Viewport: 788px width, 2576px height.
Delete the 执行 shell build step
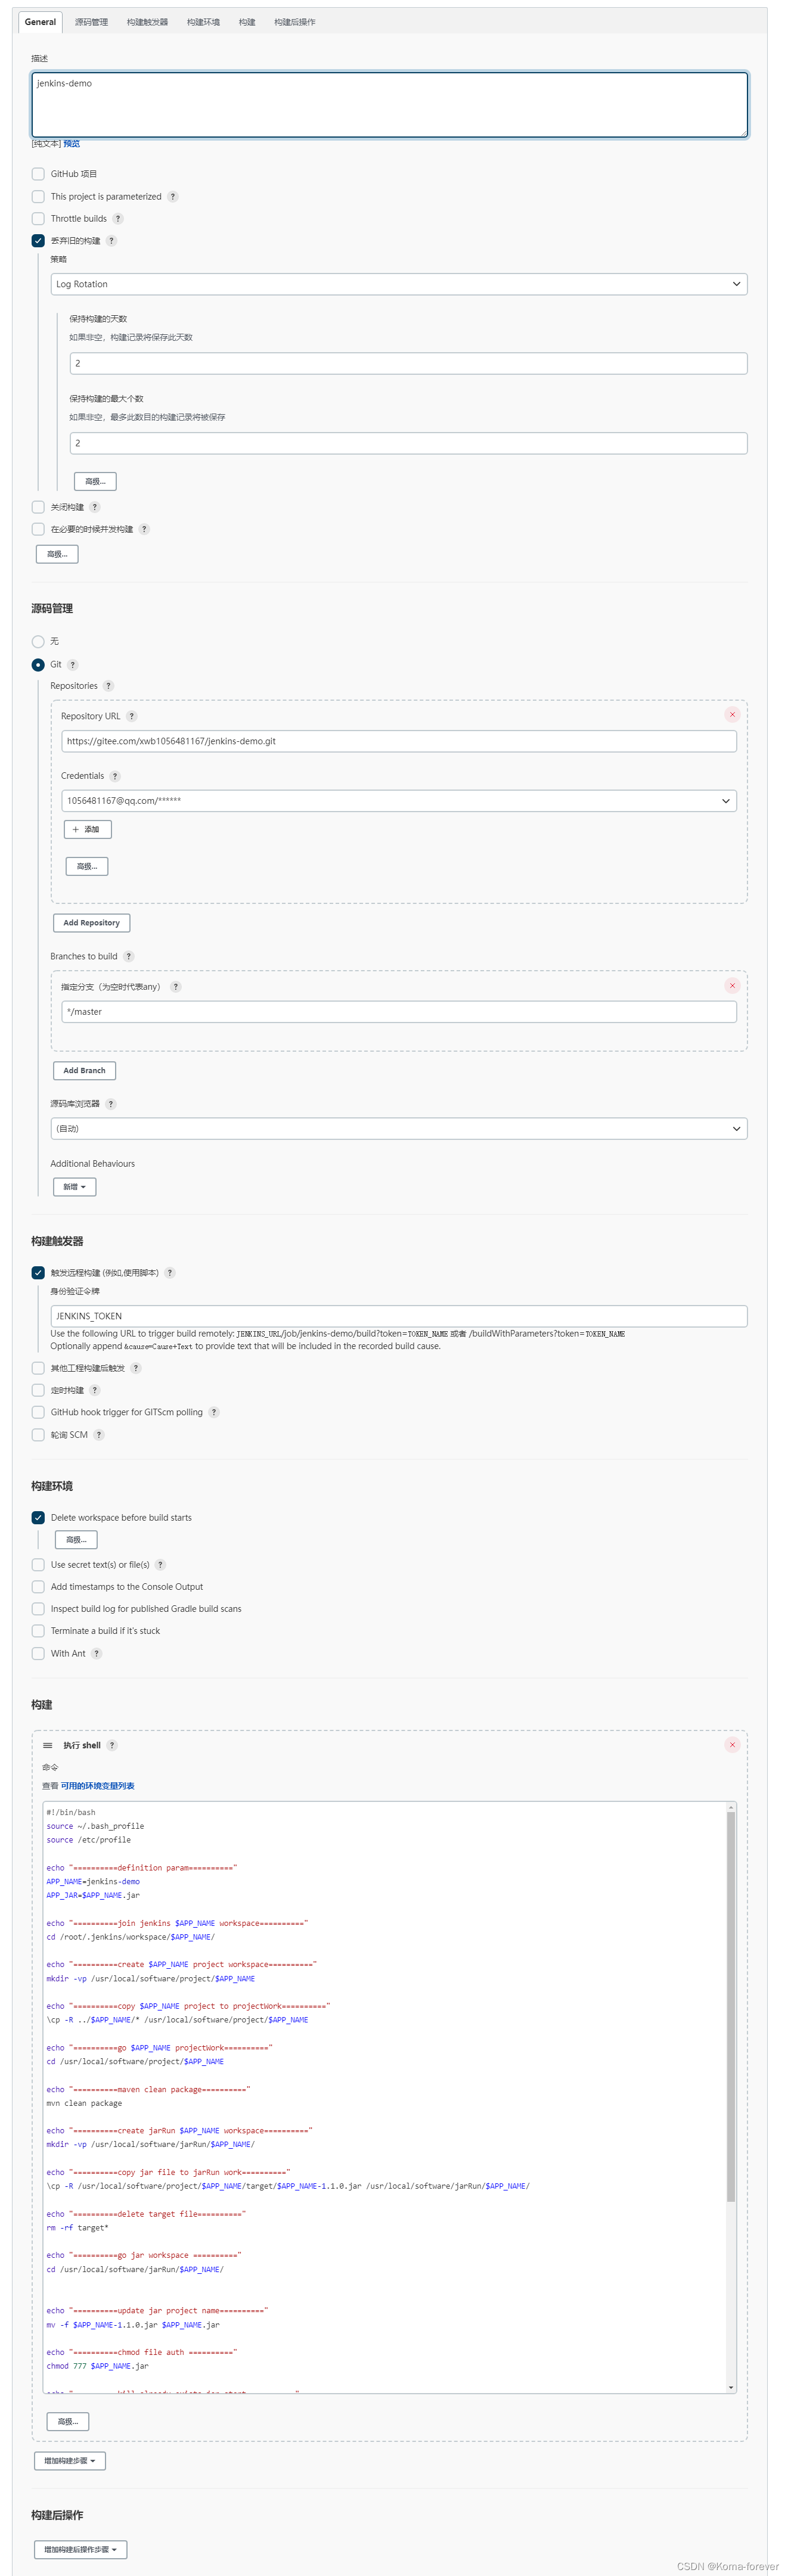pyautogui.click(x=732, y=1745)
